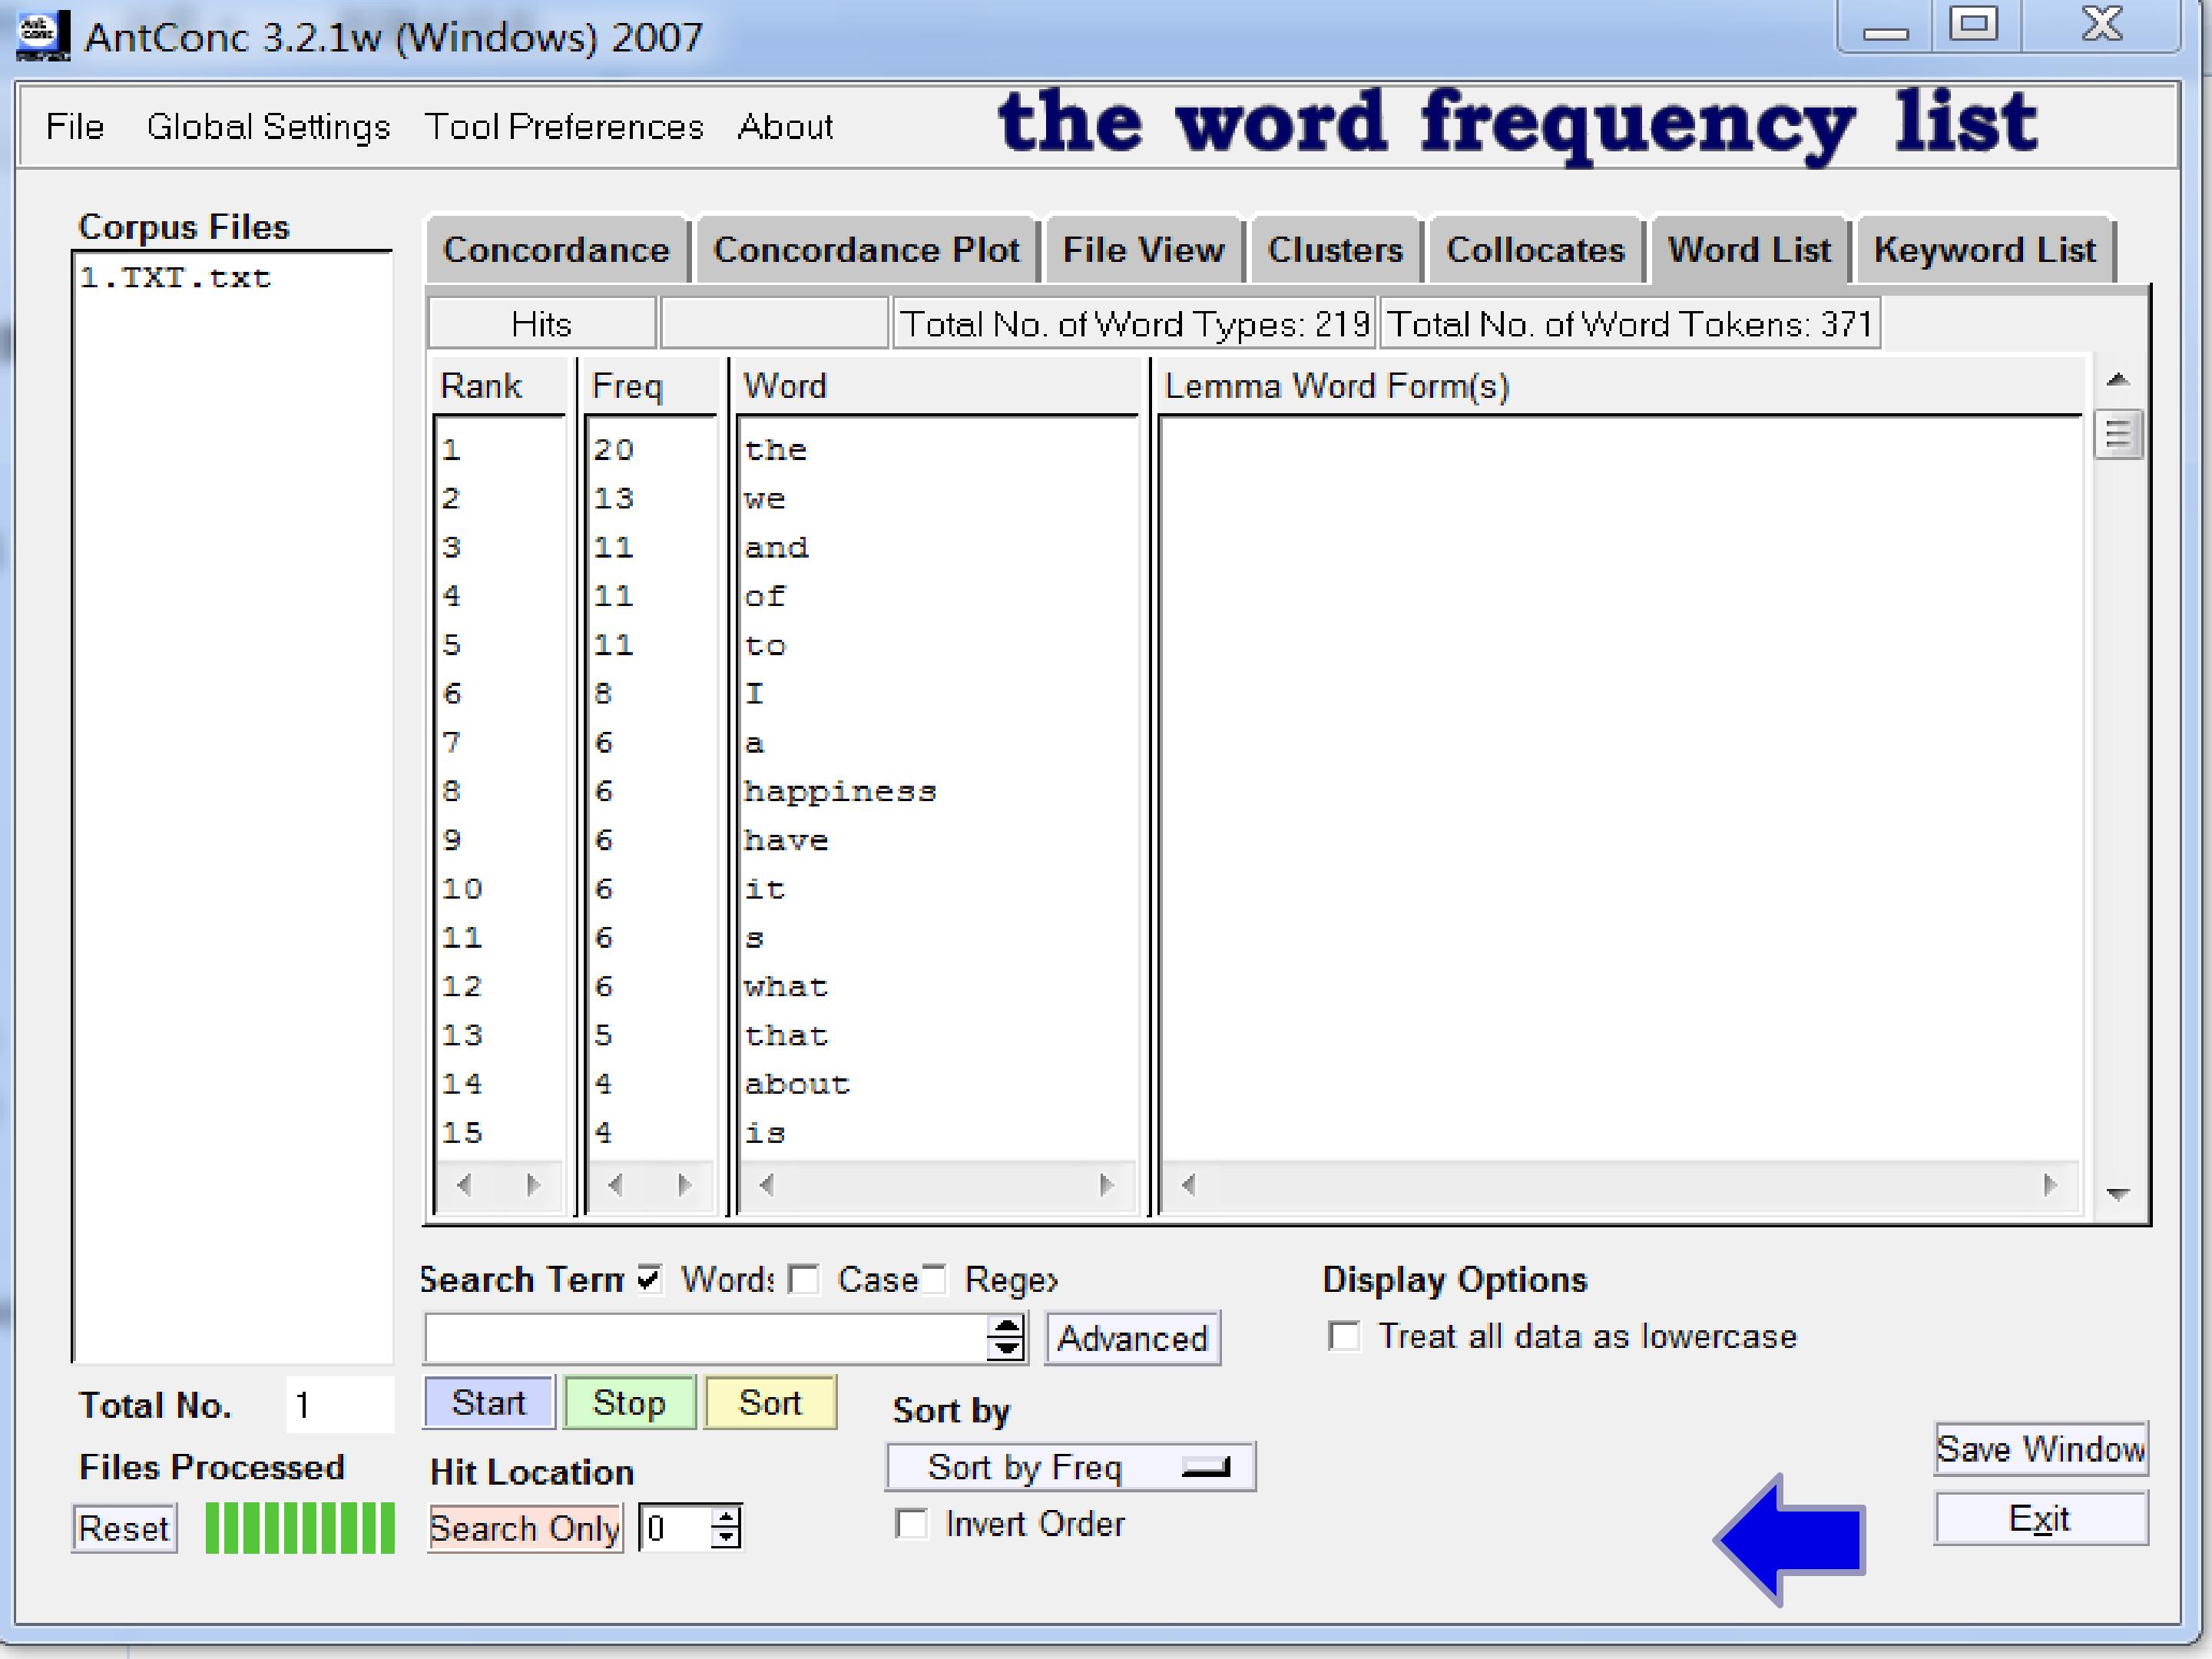Click the Save Window button

click(x=2040, y=1449)
